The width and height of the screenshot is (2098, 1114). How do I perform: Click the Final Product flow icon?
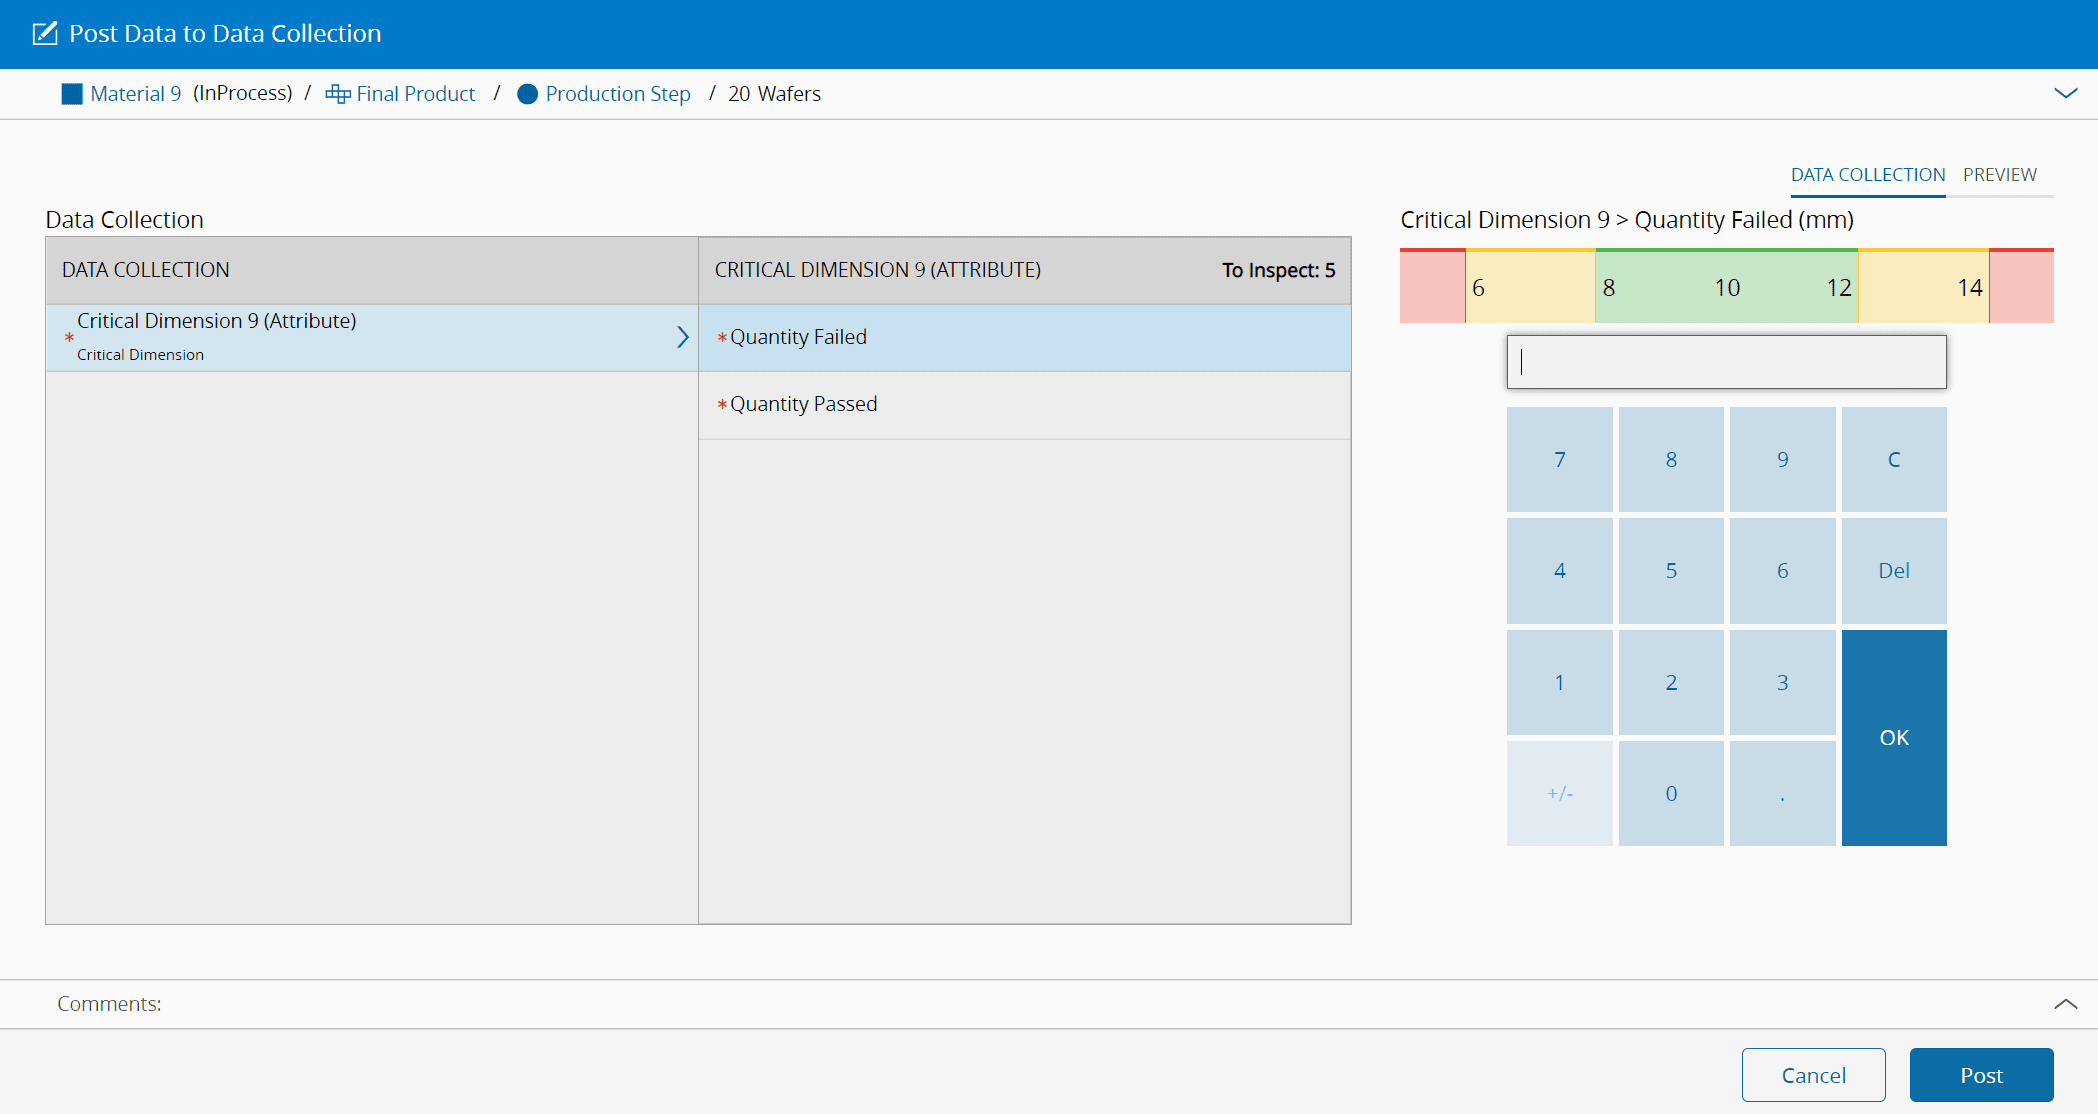[x=338, y=94]
